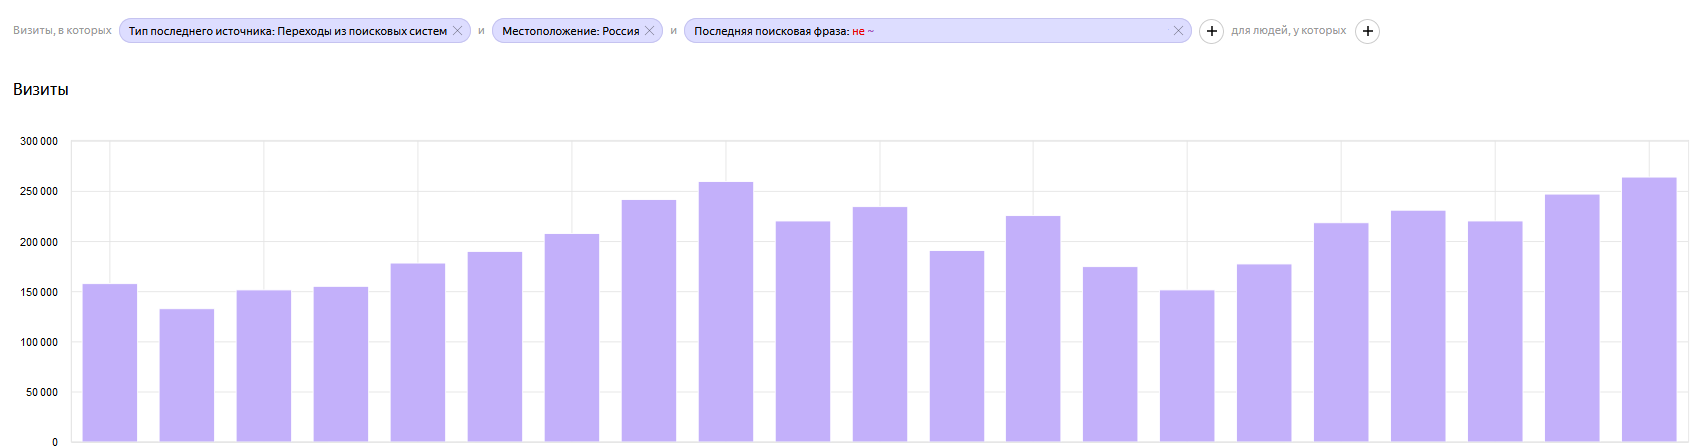The height and width of the screenshot is (447, 1698).
Task: Select the second-to-last bar in the chart
Action: pos(1572,318)
